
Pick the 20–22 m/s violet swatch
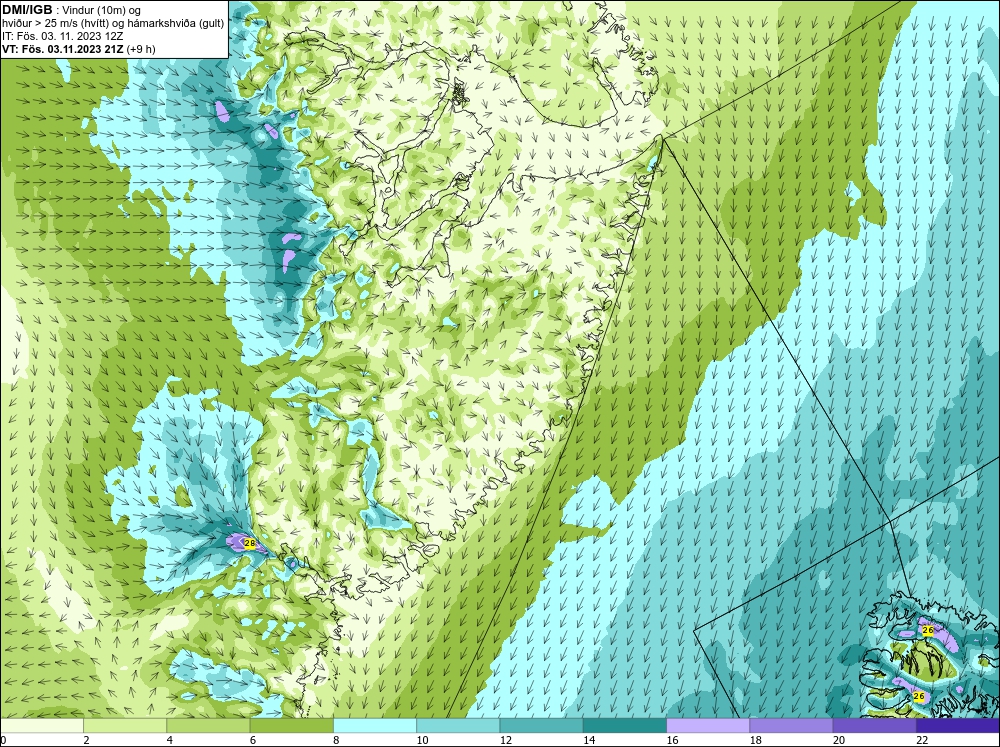pos(874,725)
